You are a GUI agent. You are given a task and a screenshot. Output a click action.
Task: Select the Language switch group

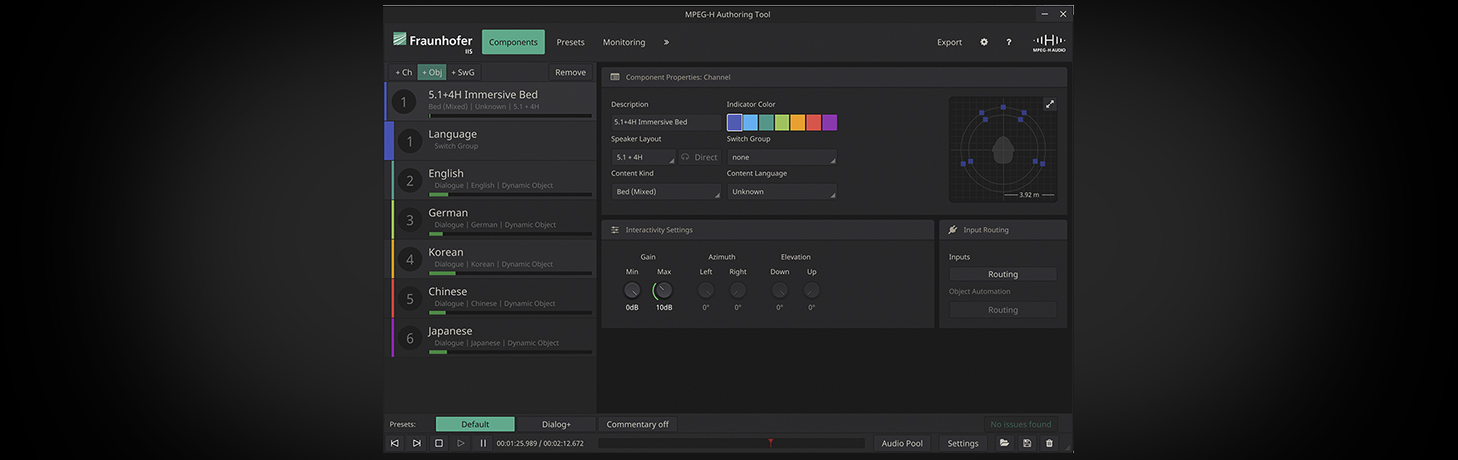tap(490, 140)
